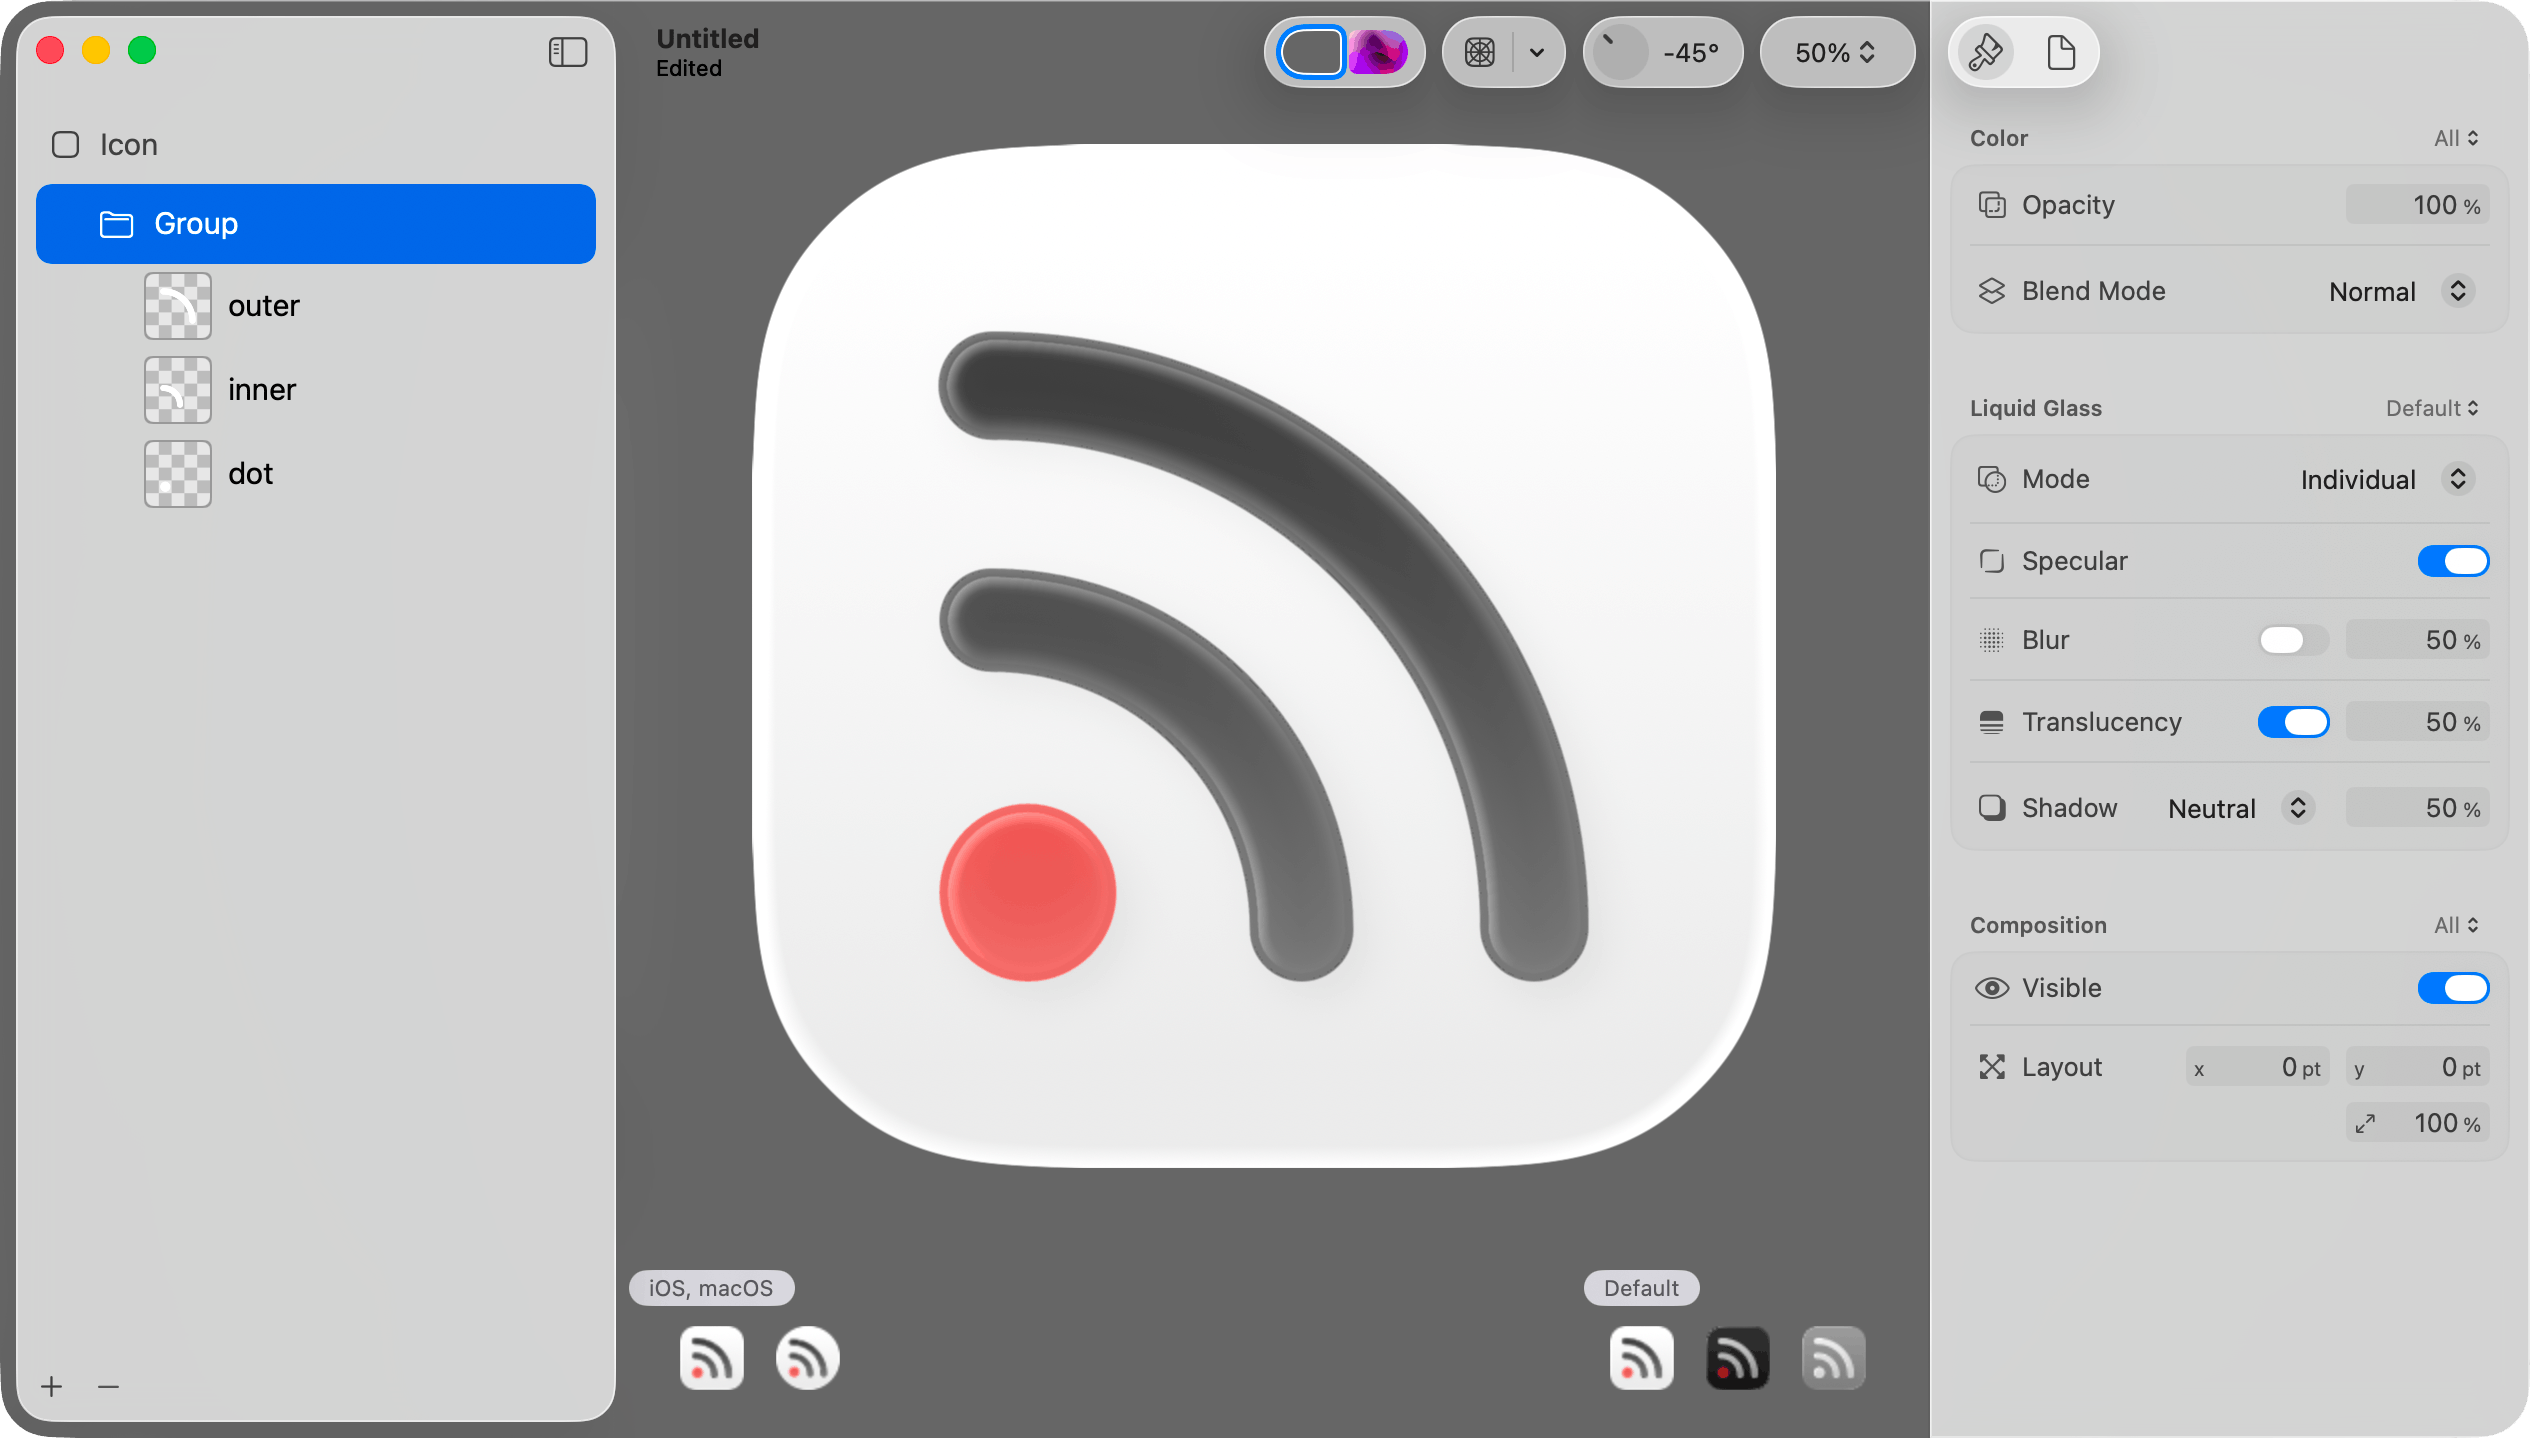Open the document inspector icon
The width and height of the screenshot is (2530, 1438).
(x=2062, y=52)
